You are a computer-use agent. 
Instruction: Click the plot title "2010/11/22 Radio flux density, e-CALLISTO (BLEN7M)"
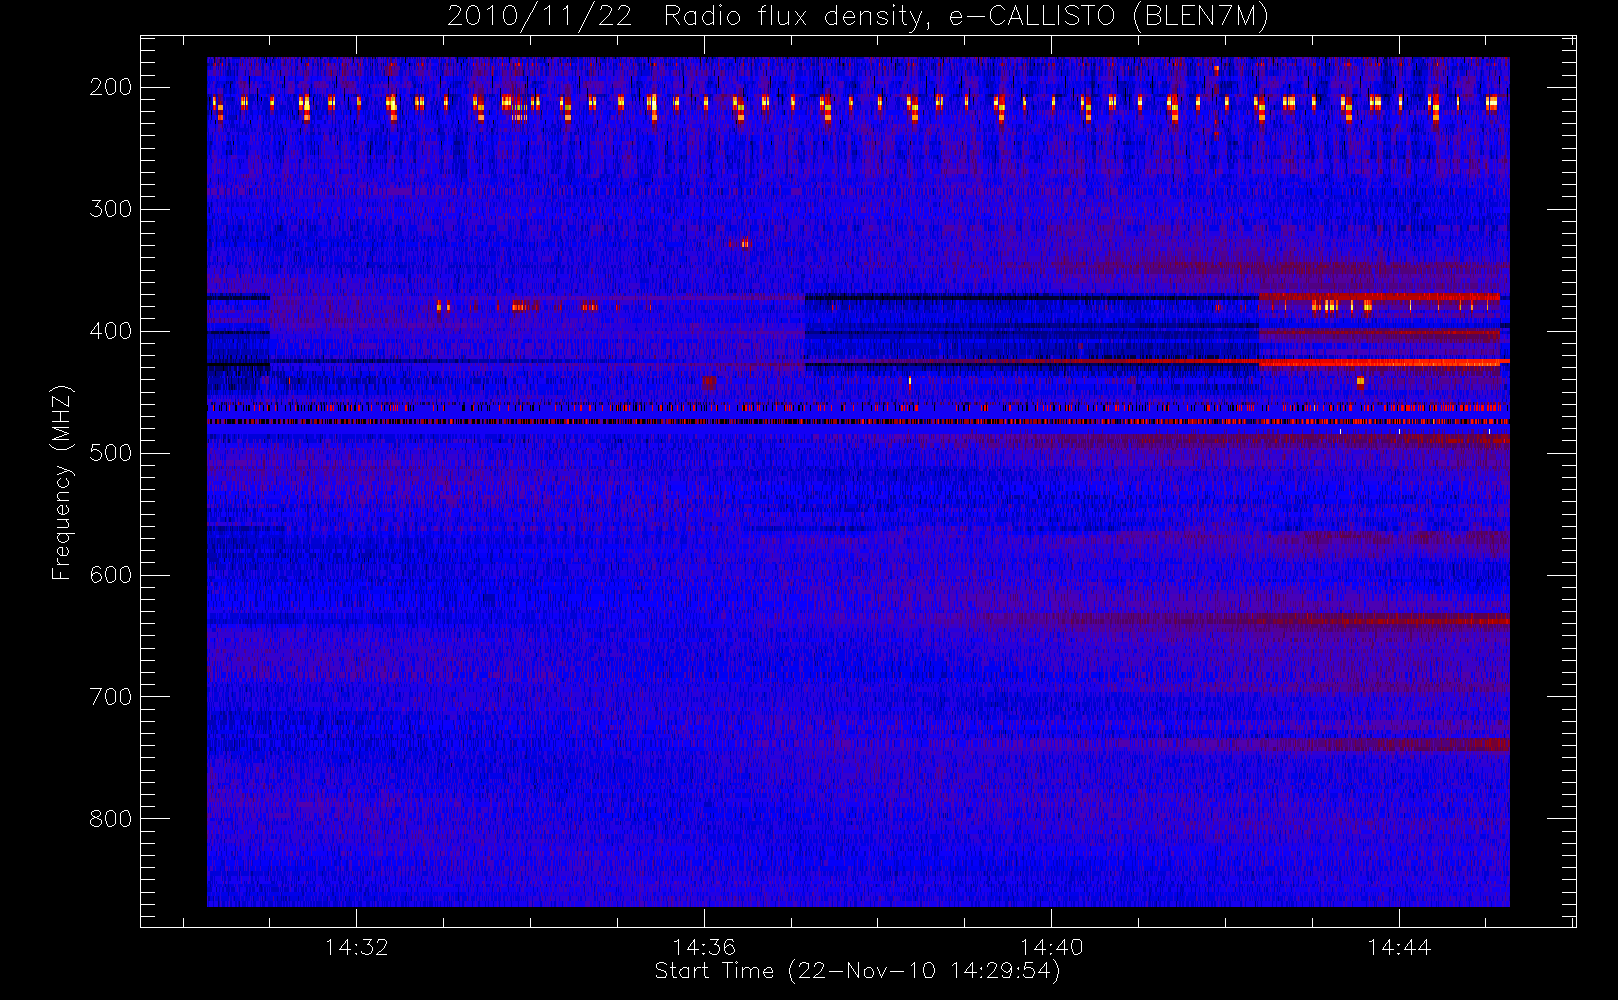click(x=857, y=17)
